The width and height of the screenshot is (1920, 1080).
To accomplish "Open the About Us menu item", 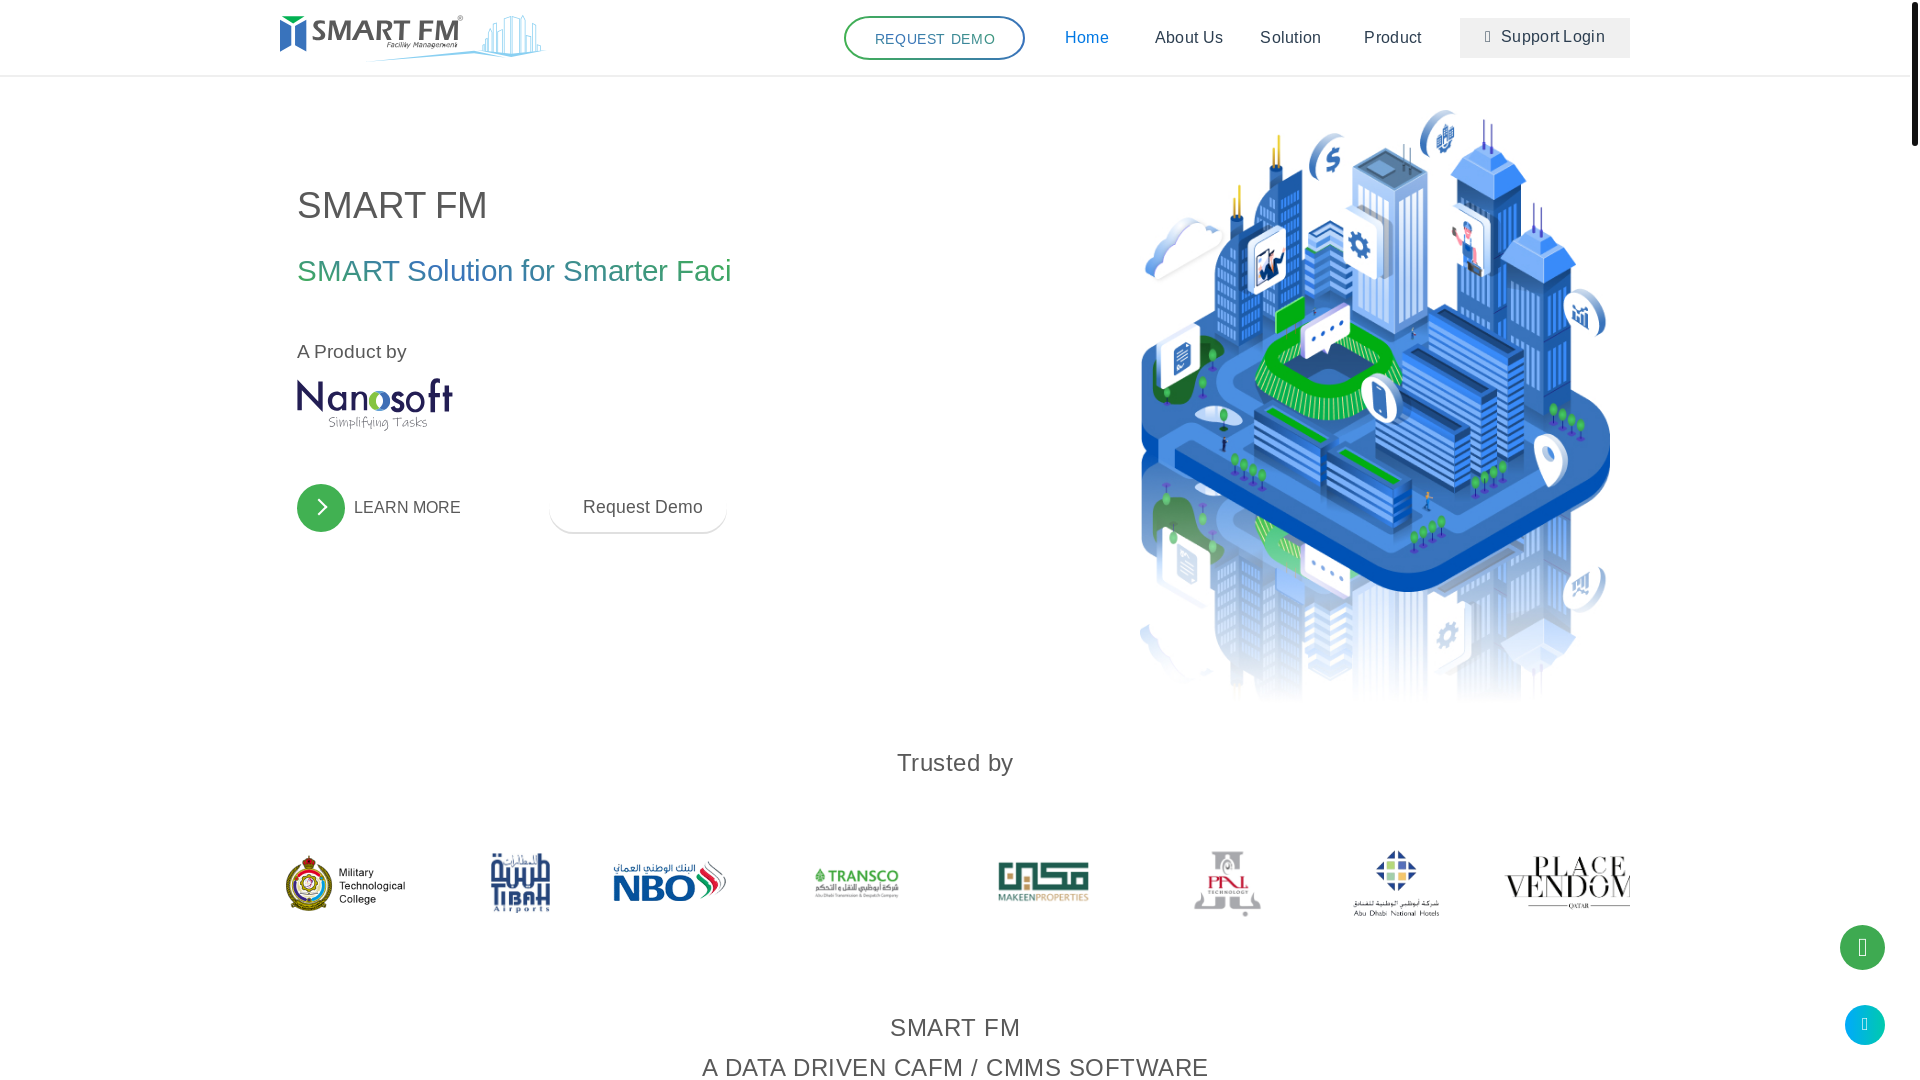I will (x=1188, y=38).
